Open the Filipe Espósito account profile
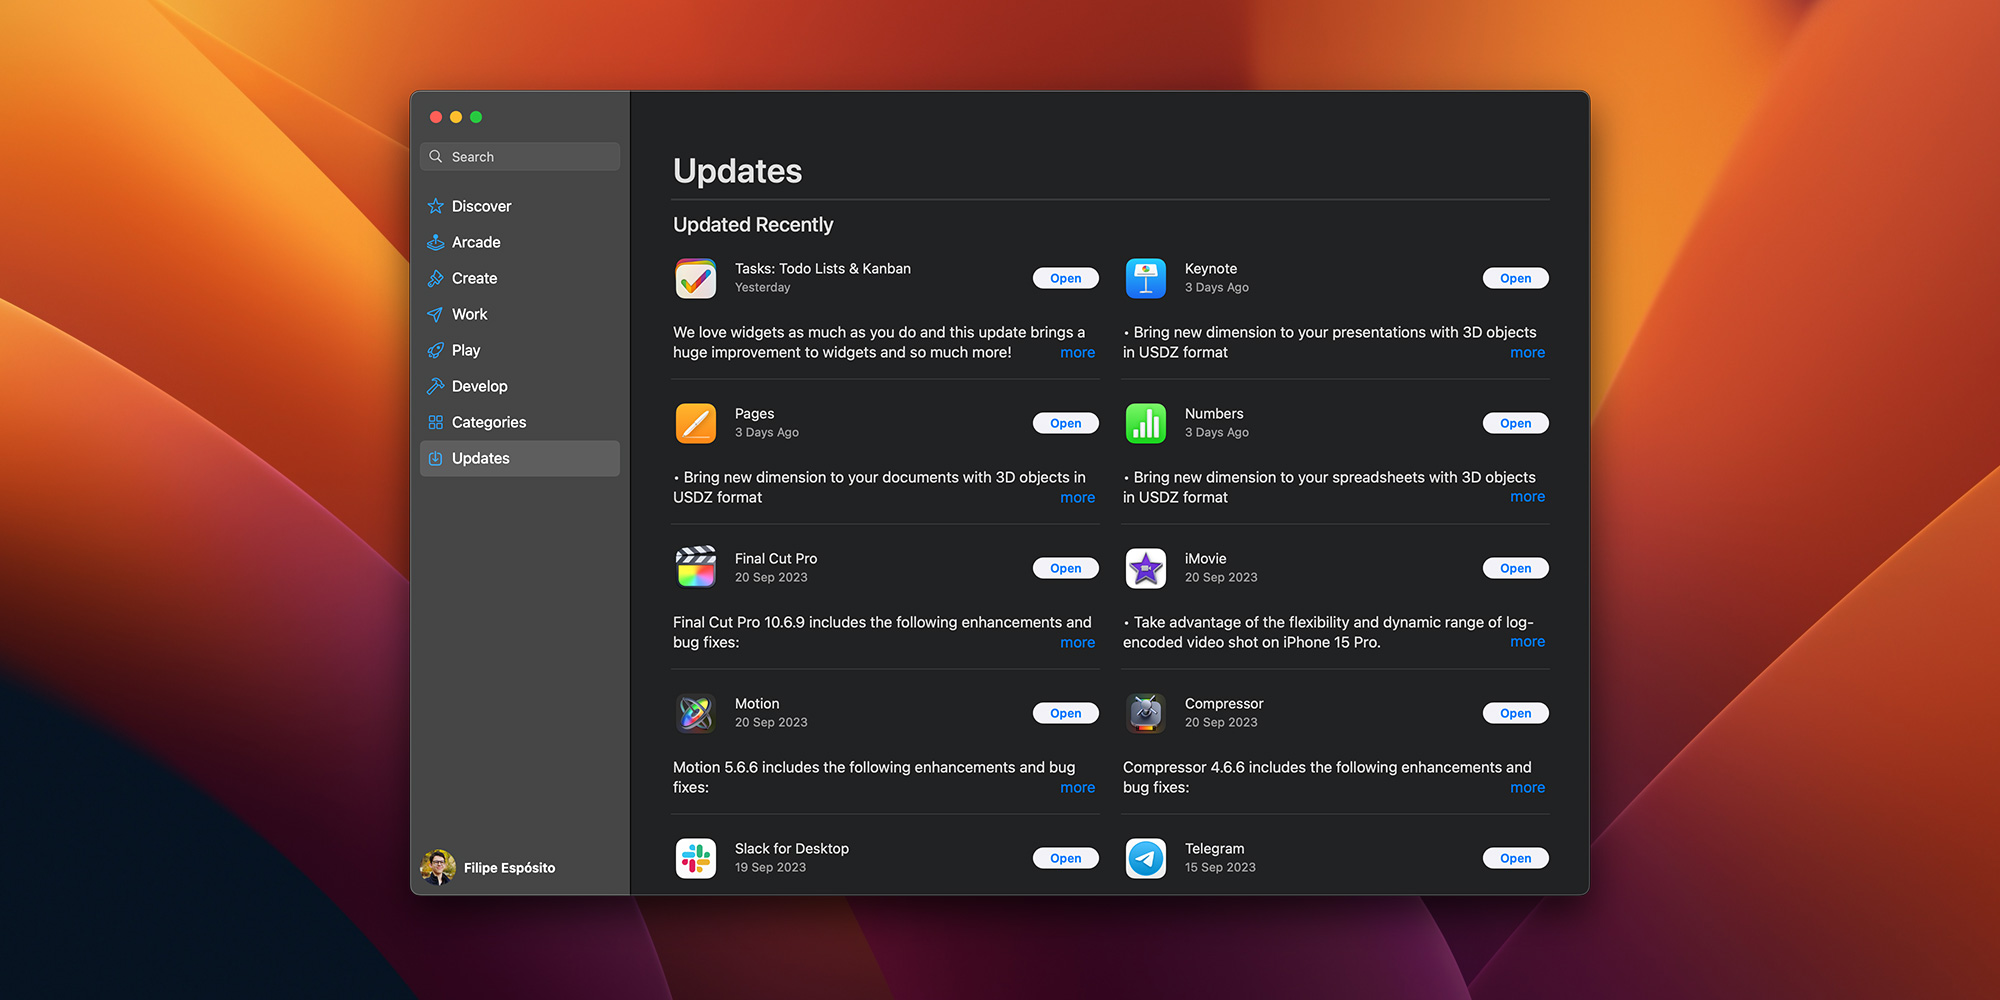Screen dimensions: 2000x1000 (490, 867)
